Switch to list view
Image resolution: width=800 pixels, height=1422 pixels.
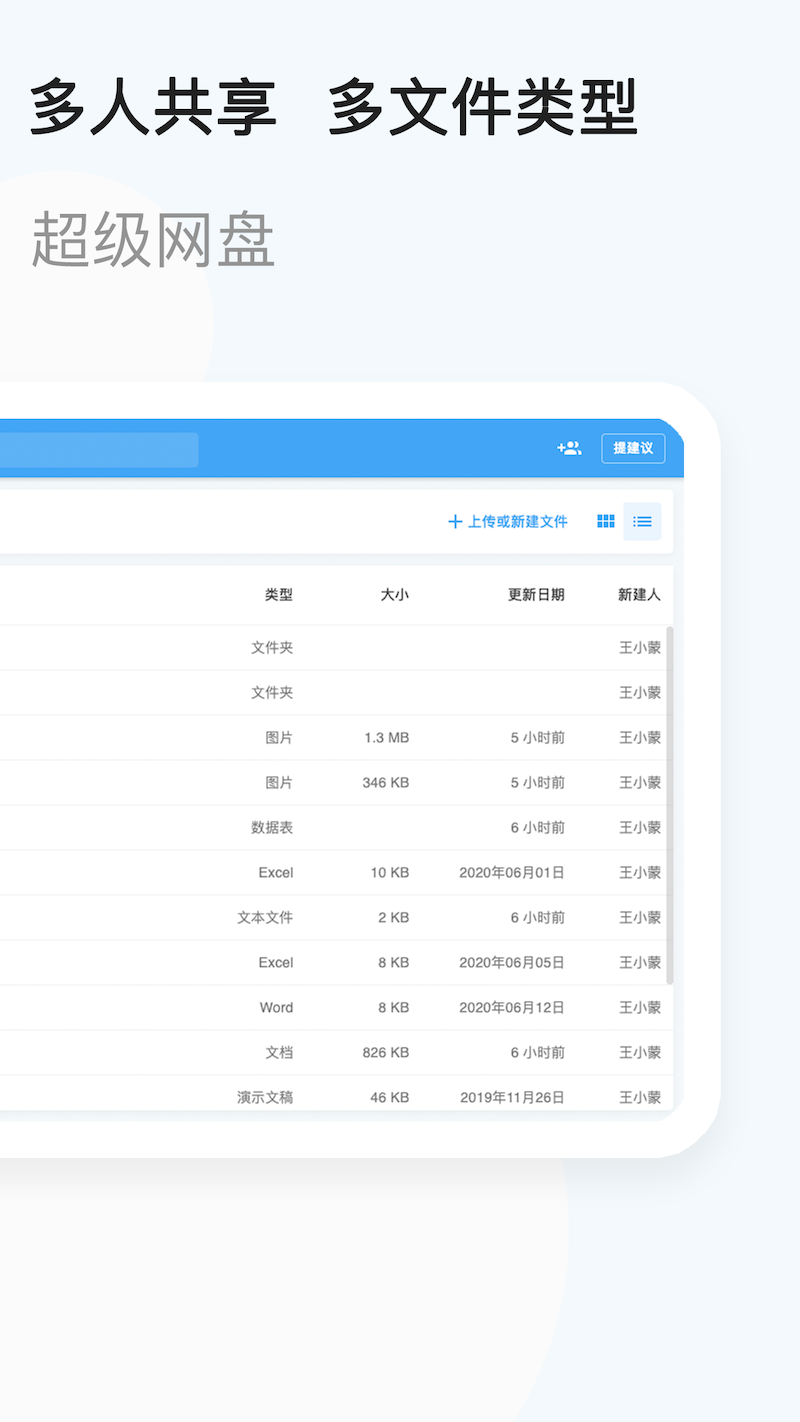click(642, 521)
